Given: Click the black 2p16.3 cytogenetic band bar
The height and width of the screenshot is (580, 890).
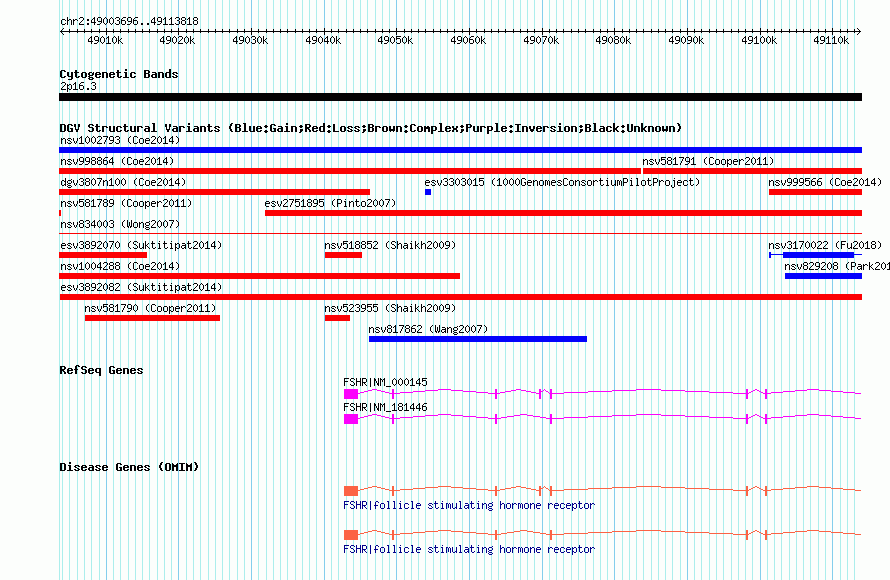Looking at the screenshot, I should tap(460, 97).
